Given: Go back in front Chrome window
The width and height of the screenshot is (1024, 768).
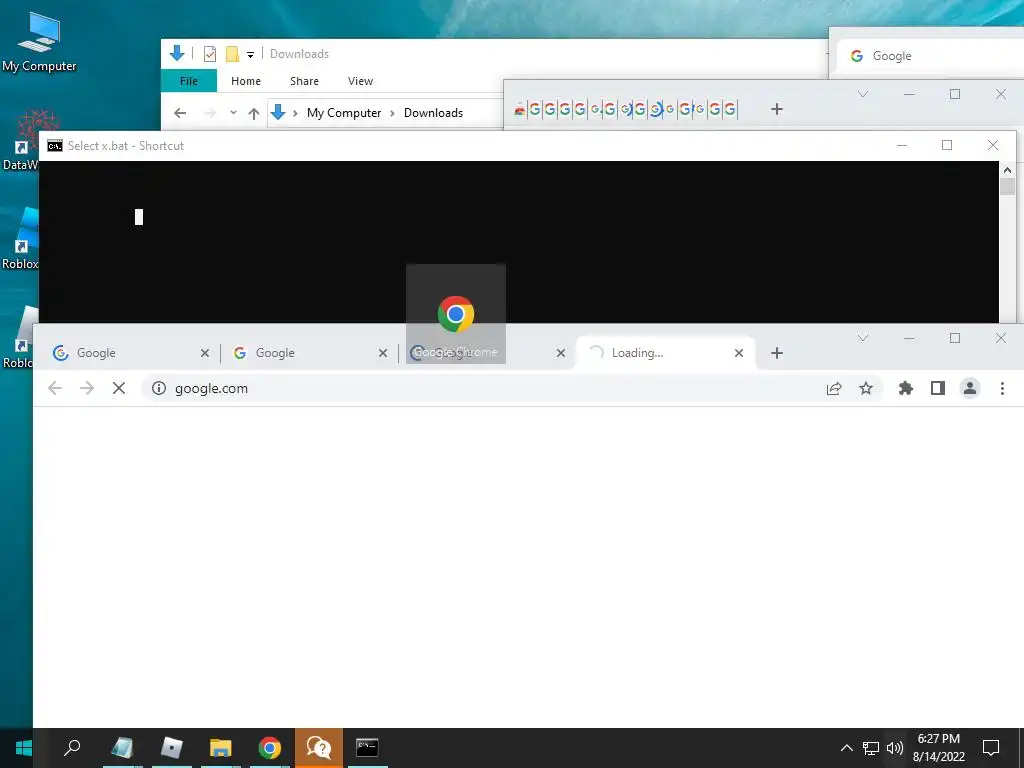Looking at the screenshot, I should (x=55, y=389).
